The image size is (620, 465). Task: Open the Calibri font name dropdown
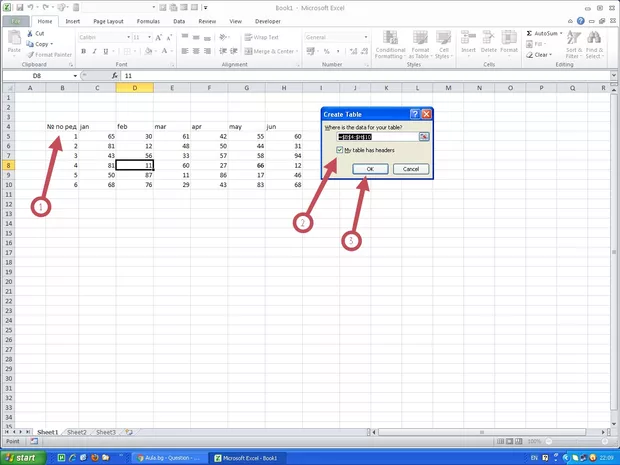coord(129,37)
